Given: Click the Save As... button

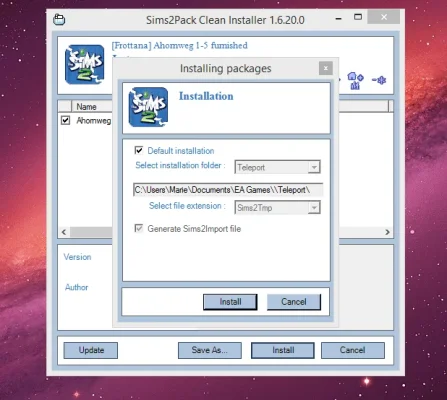Looking at the screenshot, I should tap(210, 350).
